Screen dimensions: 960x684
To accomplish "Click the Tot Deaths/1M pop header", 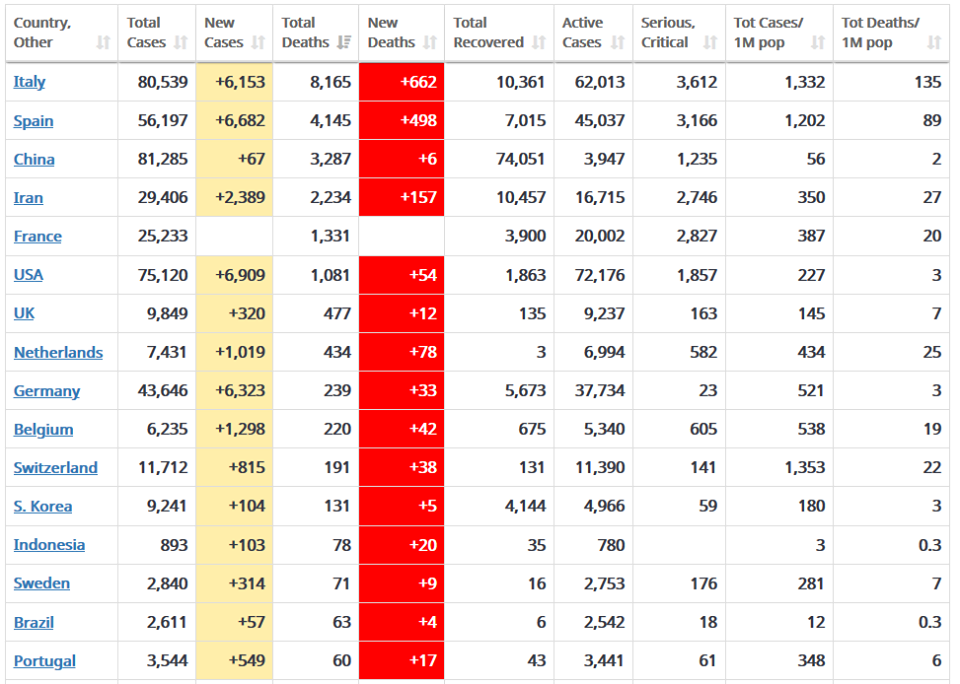I will click(891, 33).
